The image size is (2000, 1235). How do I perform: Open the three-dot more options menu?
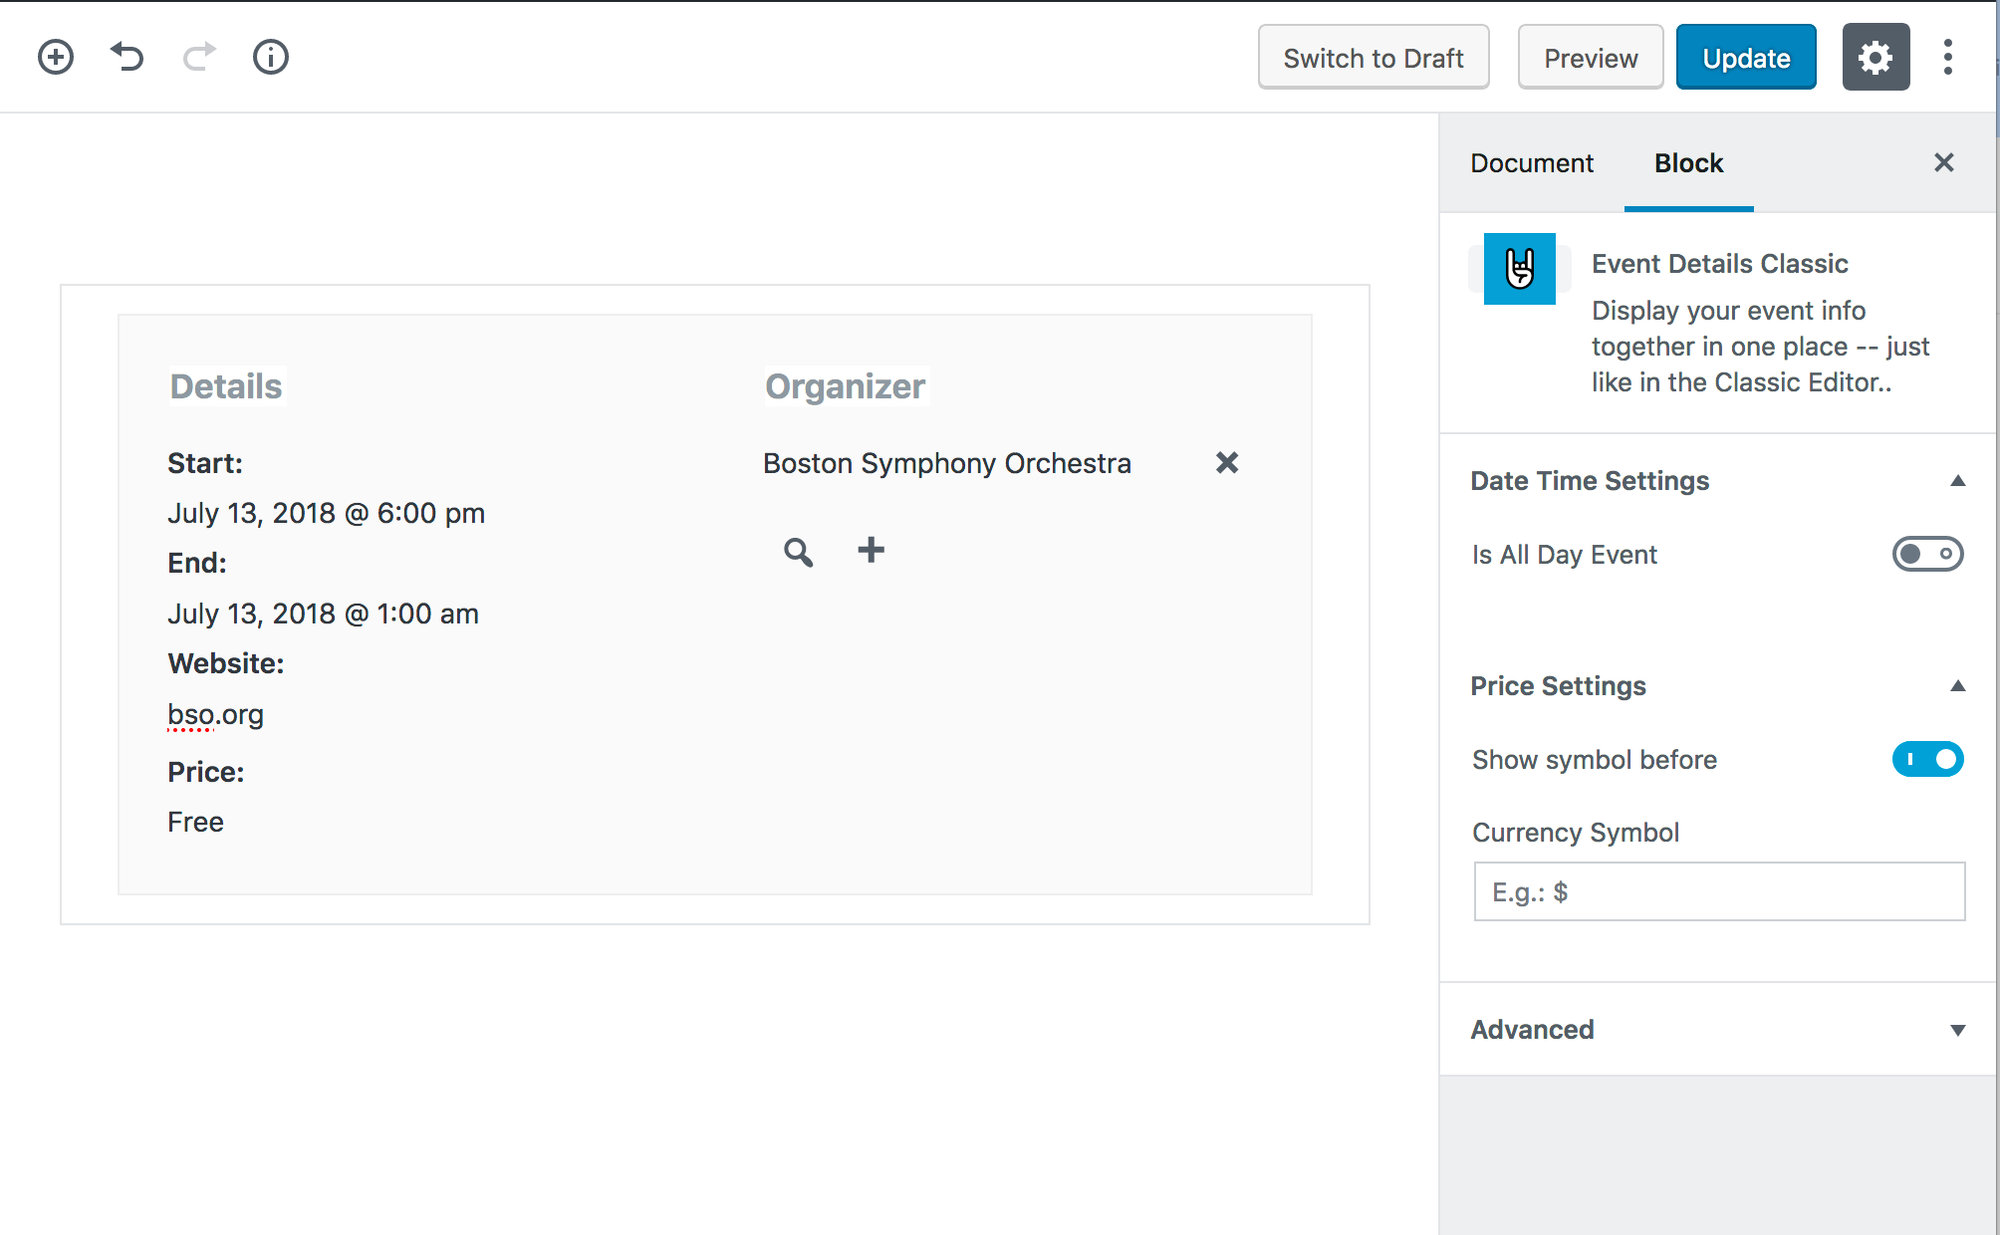click(x=1947, y=57)
